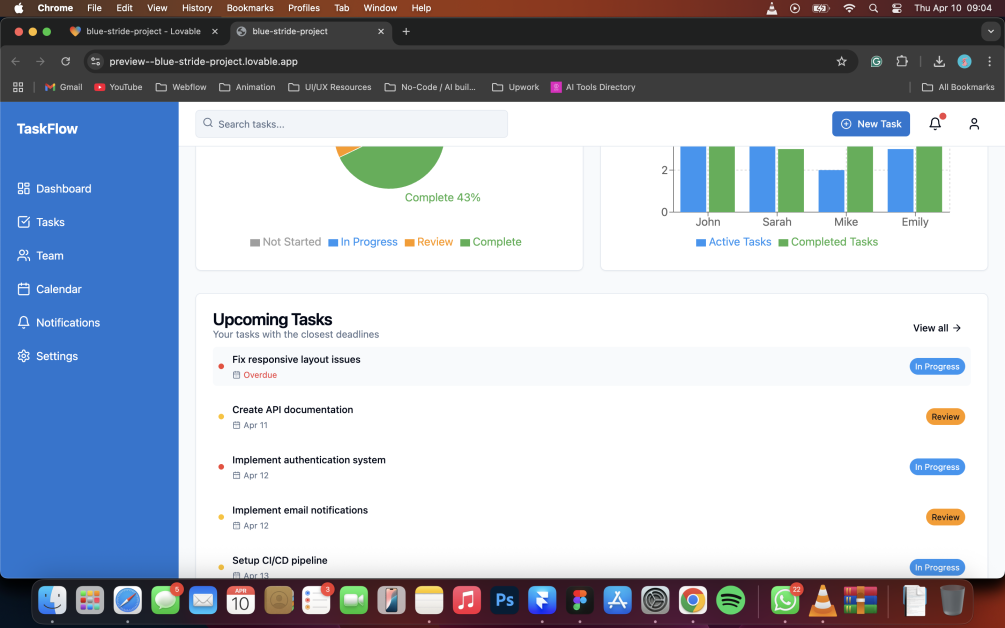Click the Dashboard sidebar icon

click(24, 189)
